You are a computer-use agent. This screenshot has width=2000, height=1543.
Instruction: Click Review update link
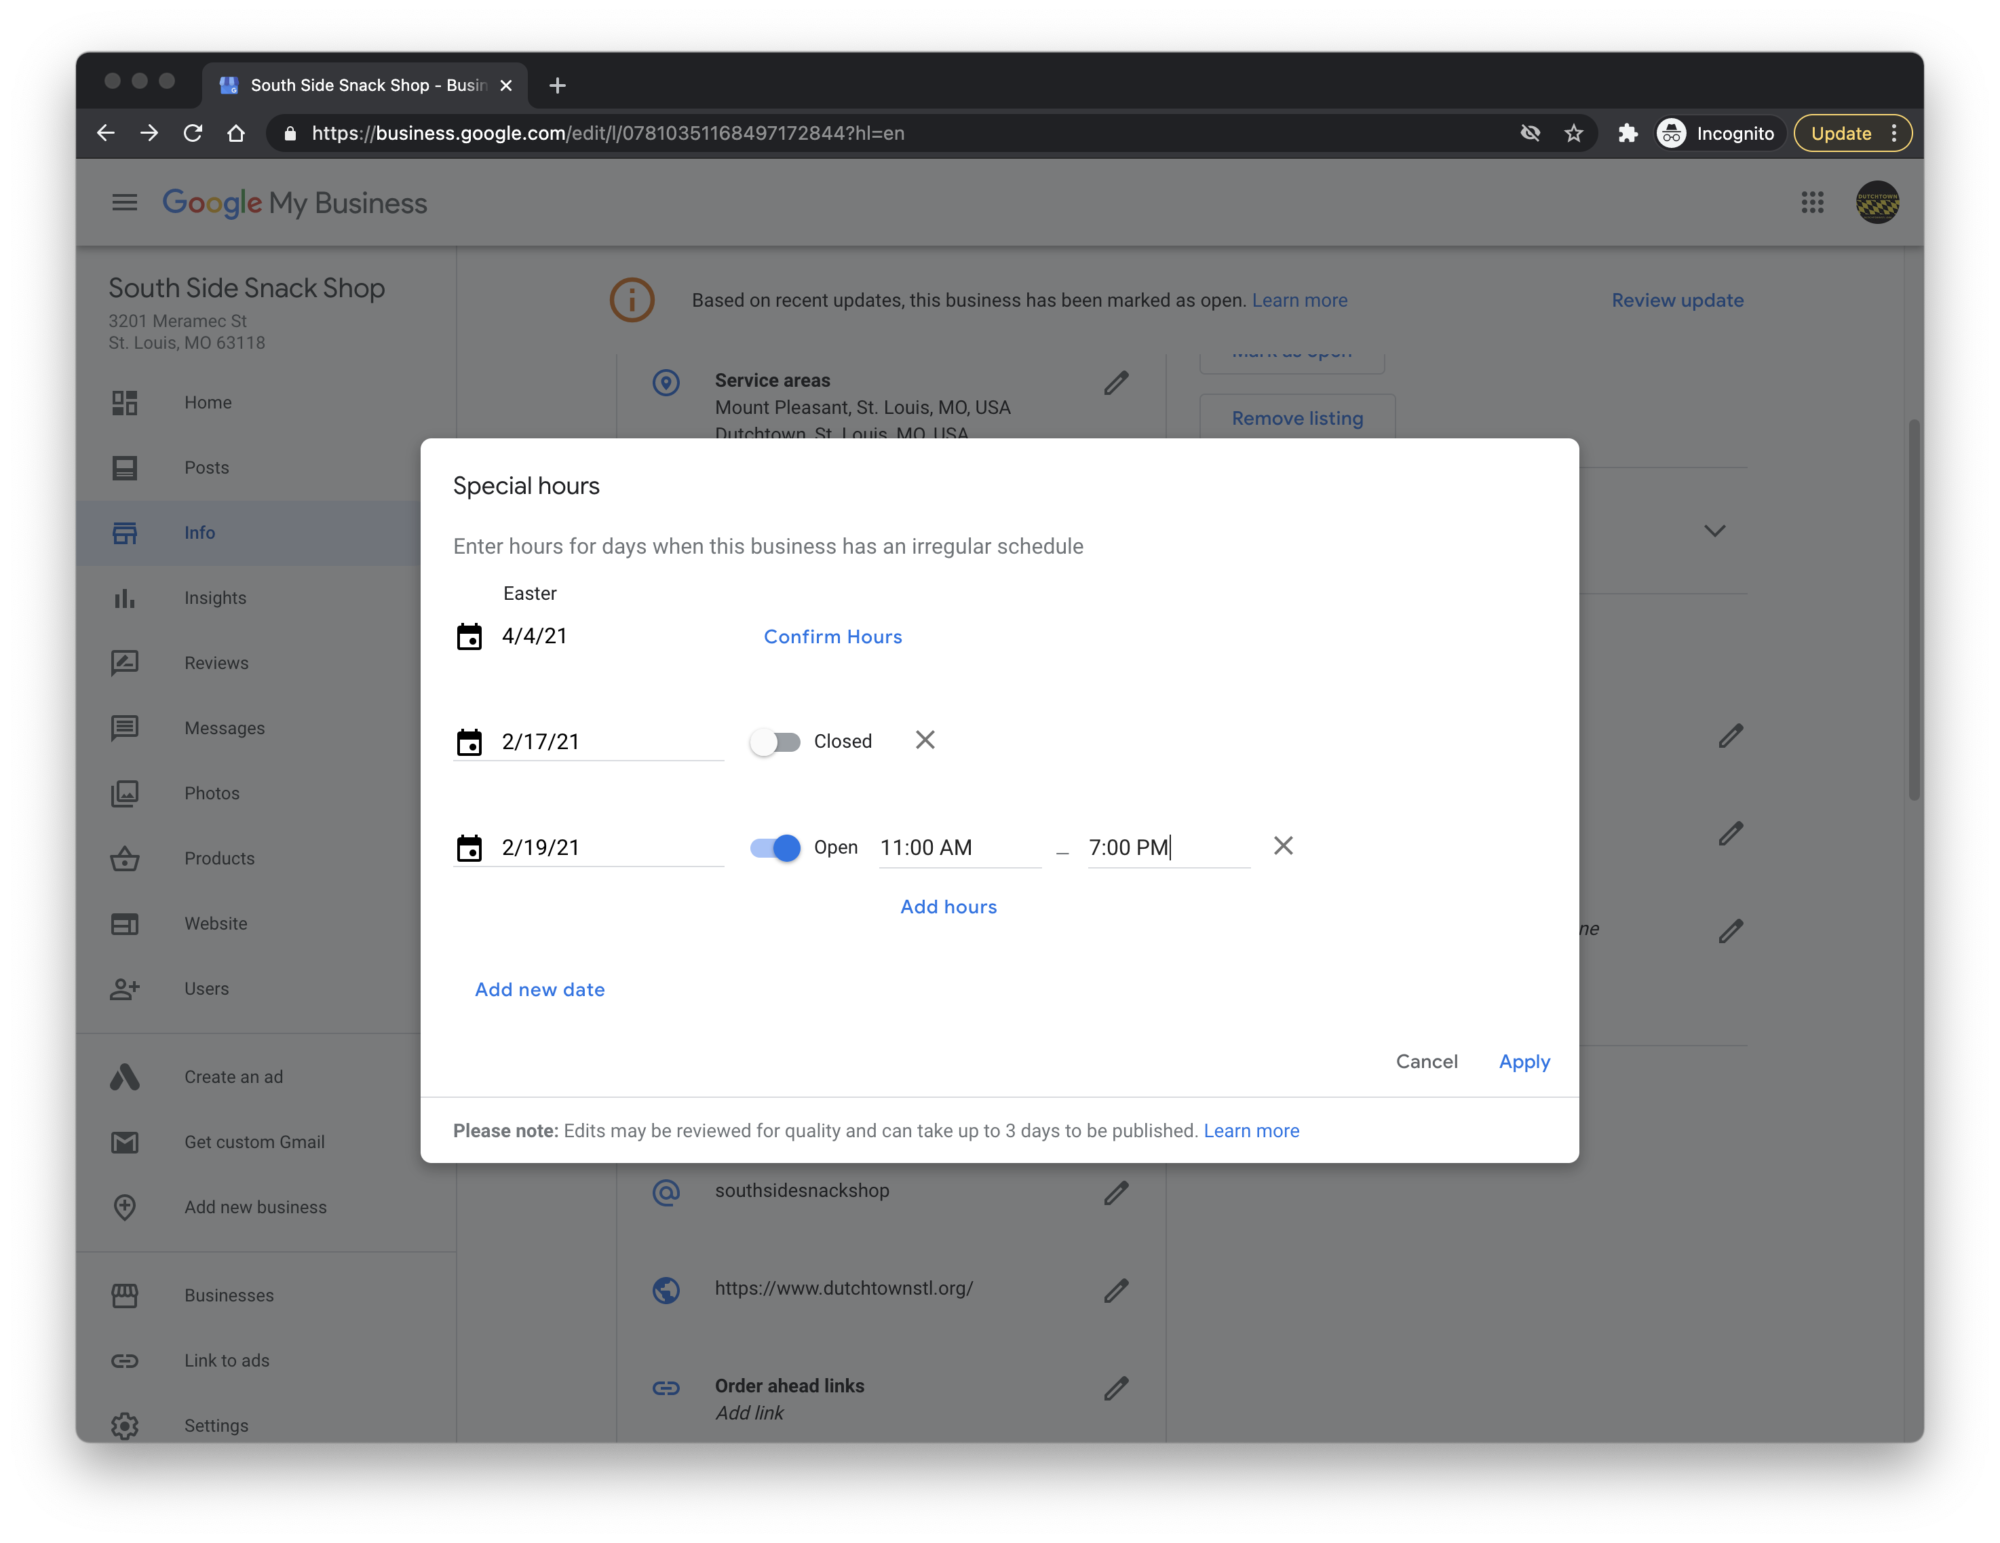(x=1677, y=300)
